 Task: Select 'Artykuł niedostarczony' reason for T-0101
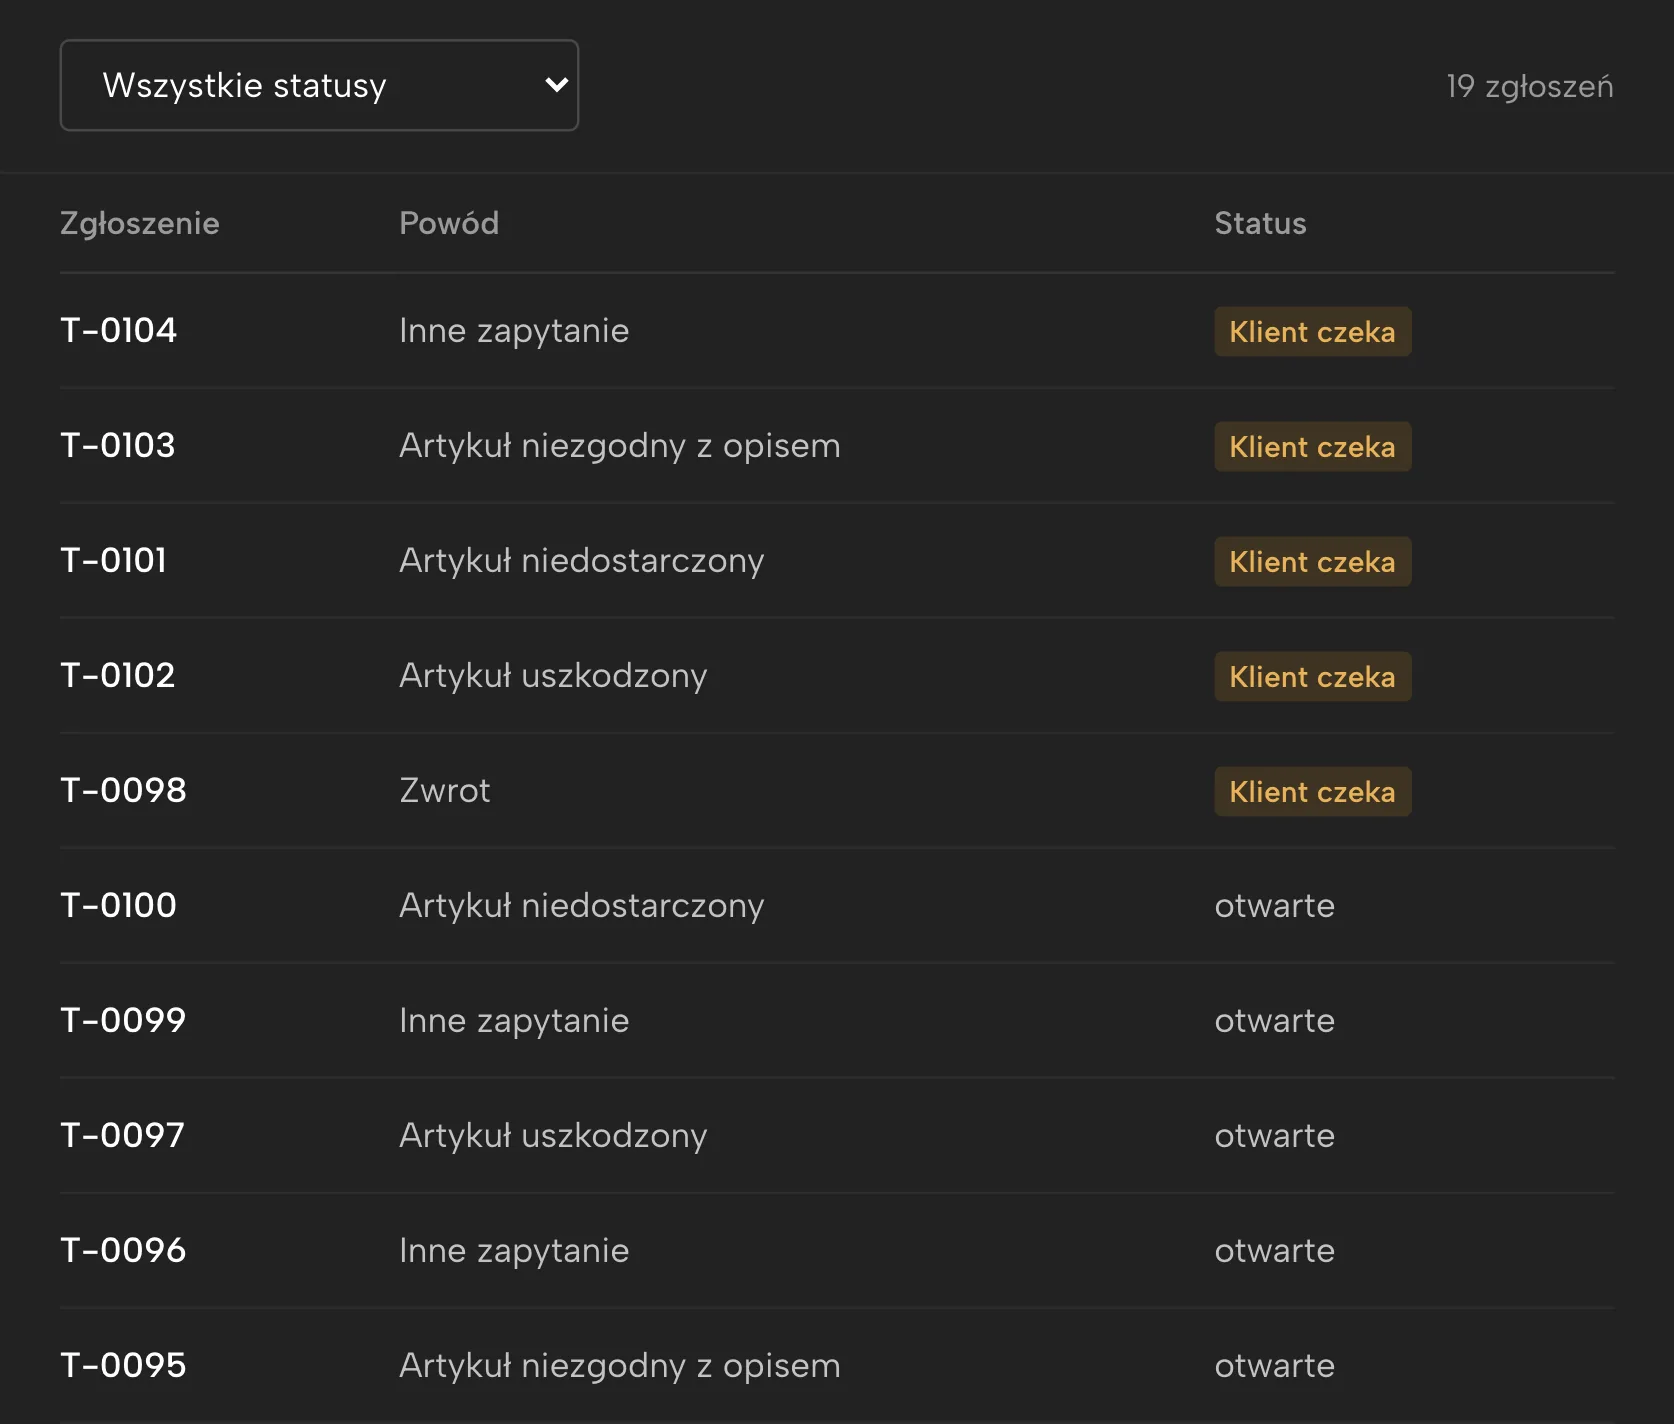coord(581,560)
